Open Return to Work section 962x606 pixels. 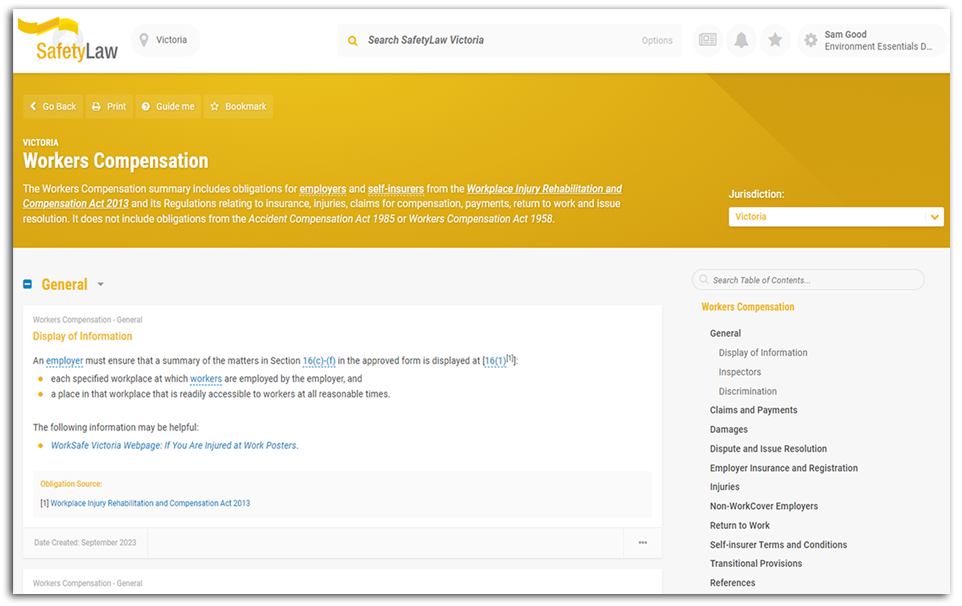[739, 526]
